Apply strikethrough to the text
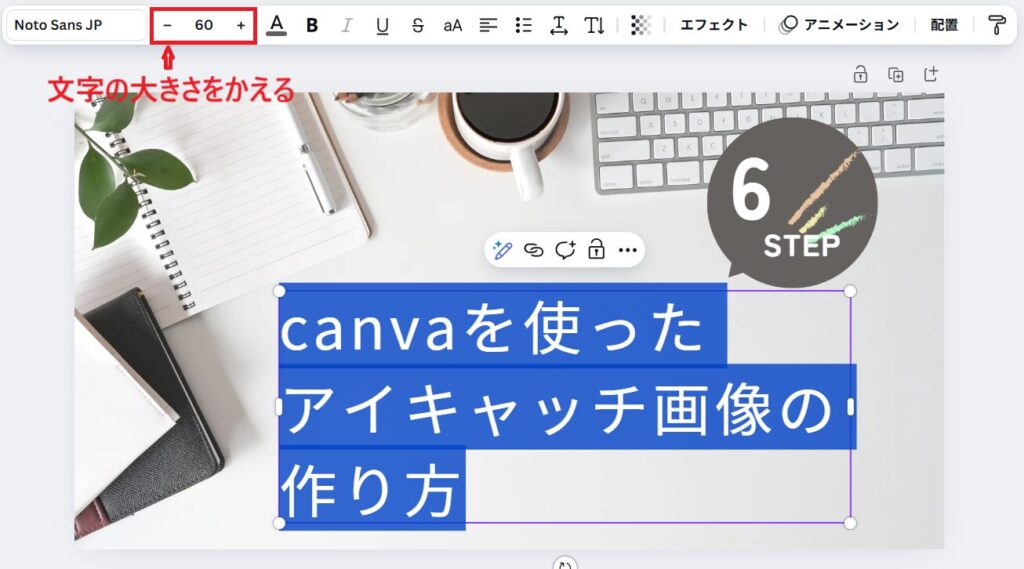The width and height of the screenshot is (1024, 569). pyautogui.click(x=417, y=25)
